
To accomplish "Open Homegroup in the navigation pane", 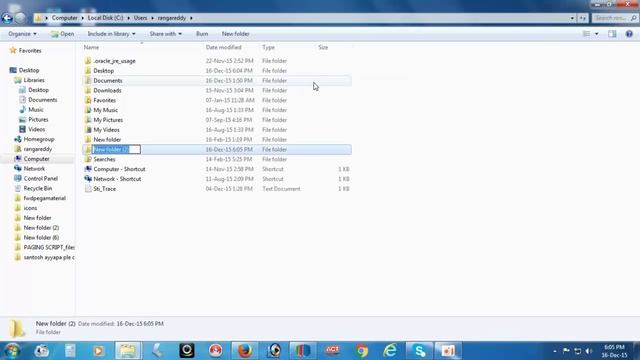I will (x=39, y=139).
